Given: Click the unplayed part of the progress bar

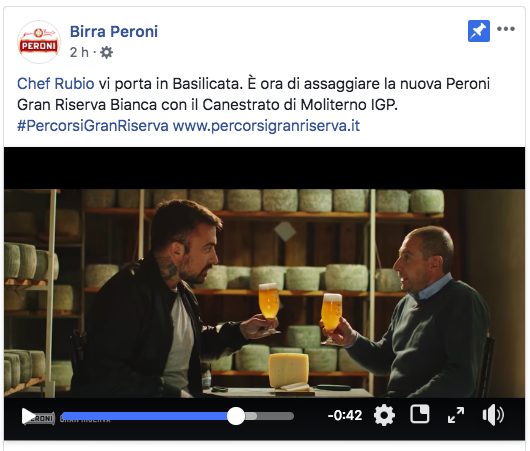Looking at the screenshot, I should click(x=269, y=416).
